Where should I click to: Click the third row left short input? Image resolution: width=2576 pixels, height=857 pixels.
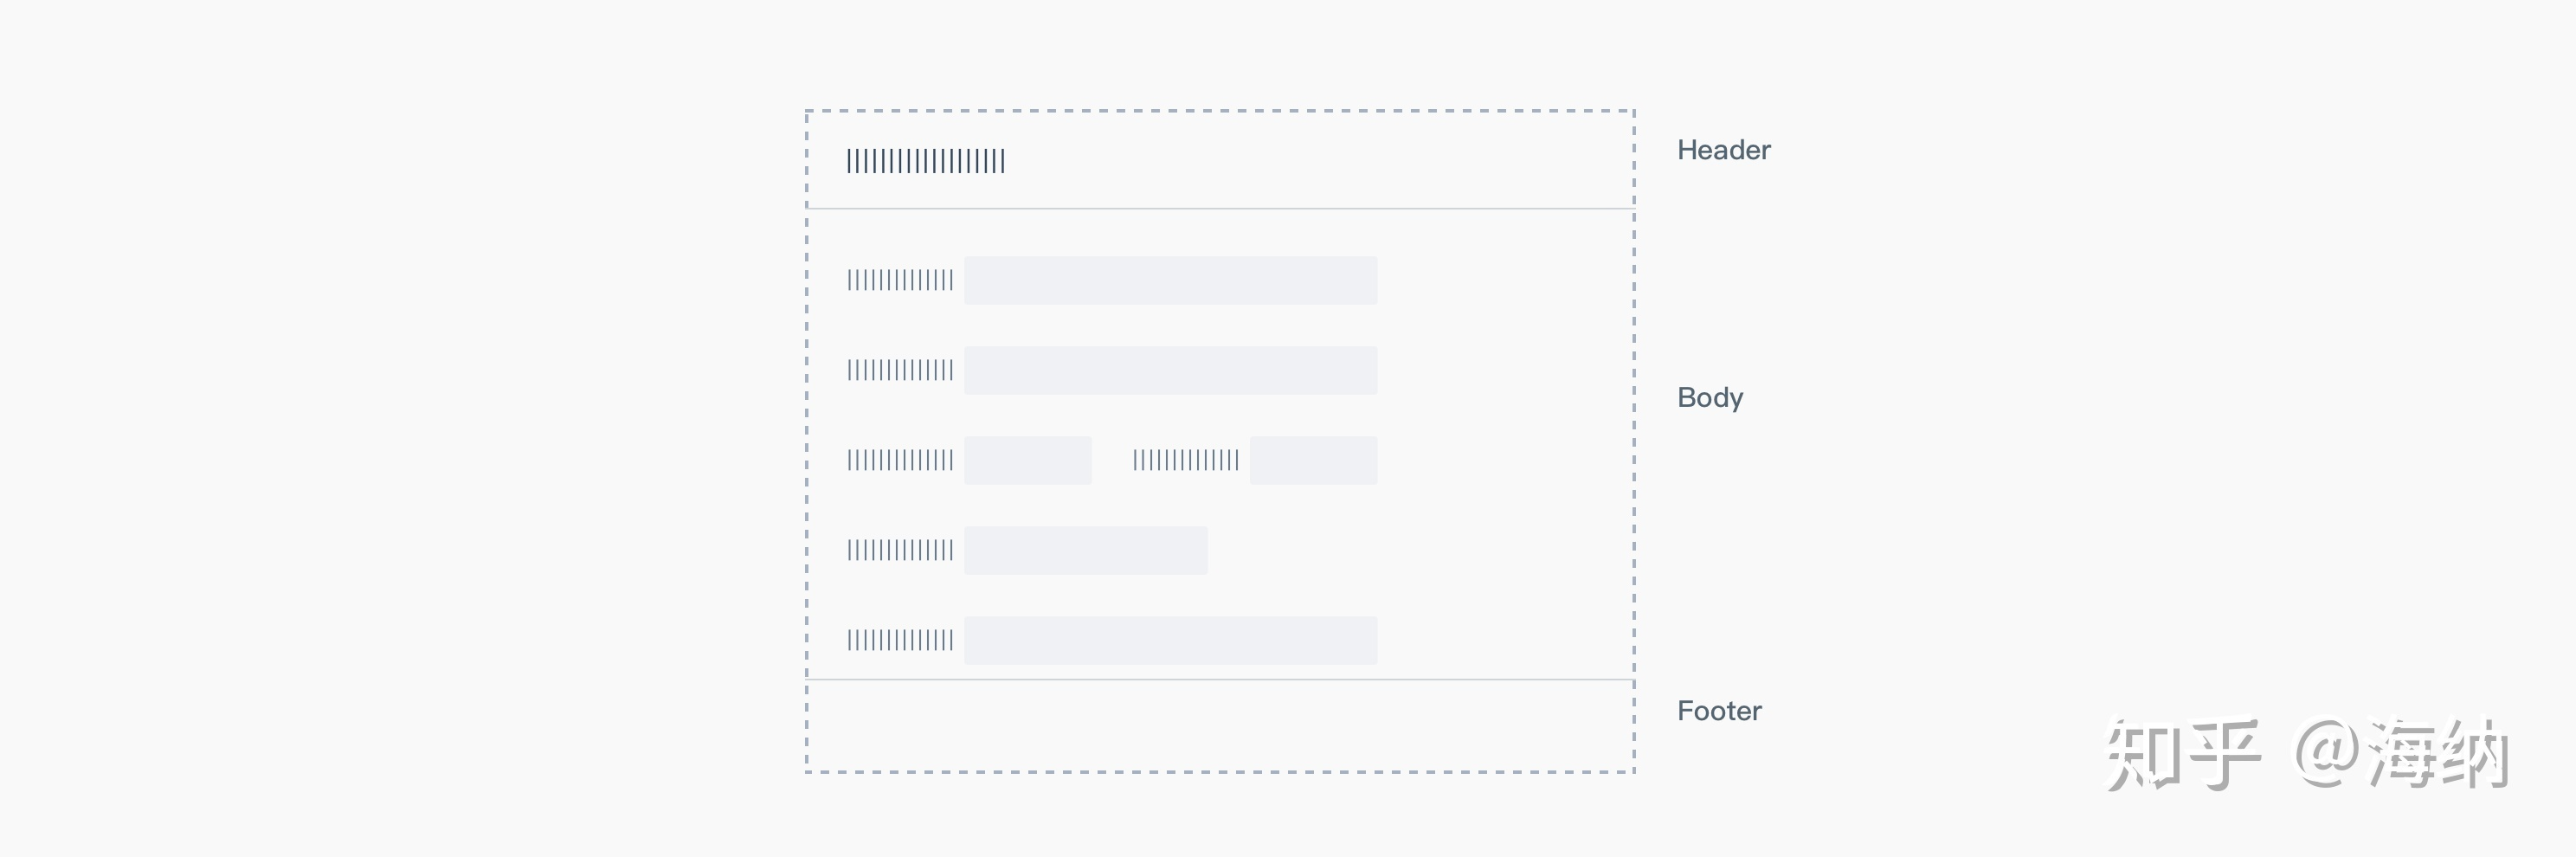click(1028, 460)
